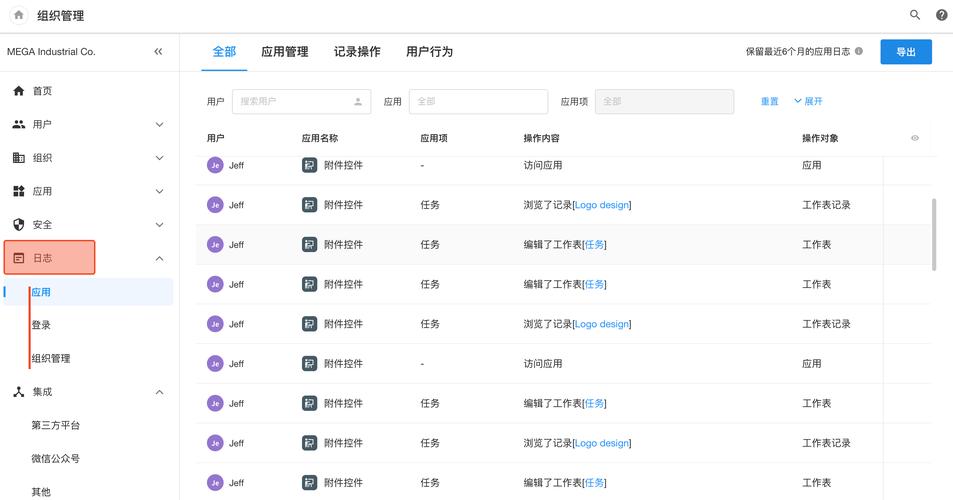Click the 搜索用户 input field

coord(294,102)
